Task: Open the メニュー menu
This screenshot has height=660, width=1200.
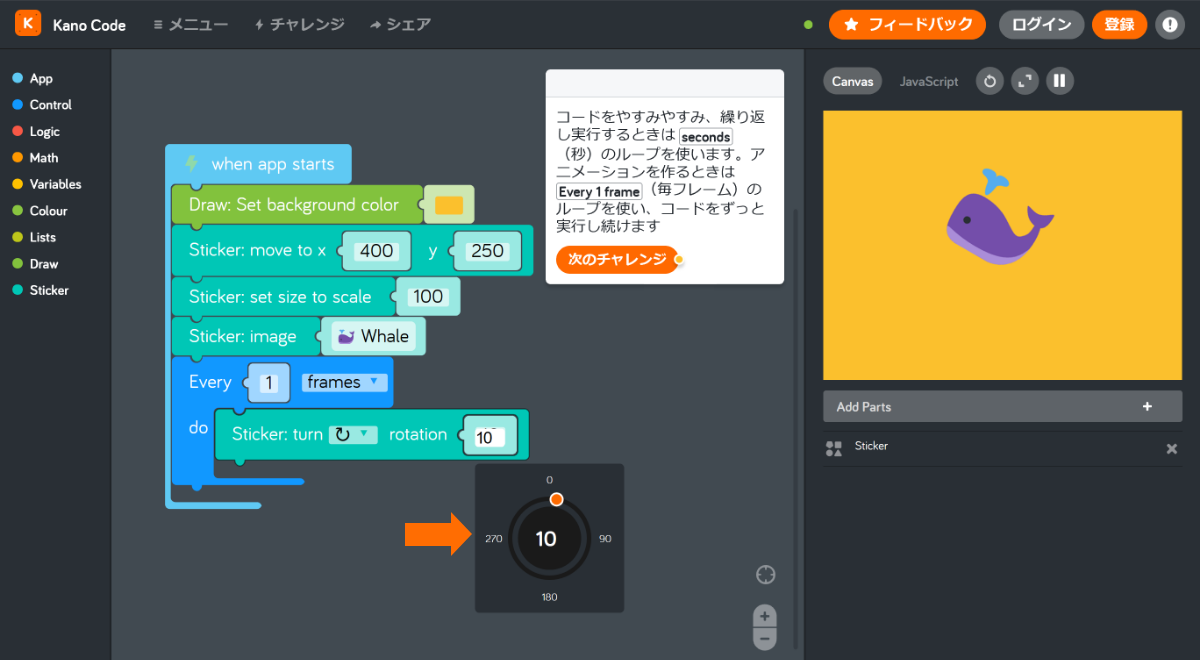Action: pyautogui.click(x=189, y=24)
